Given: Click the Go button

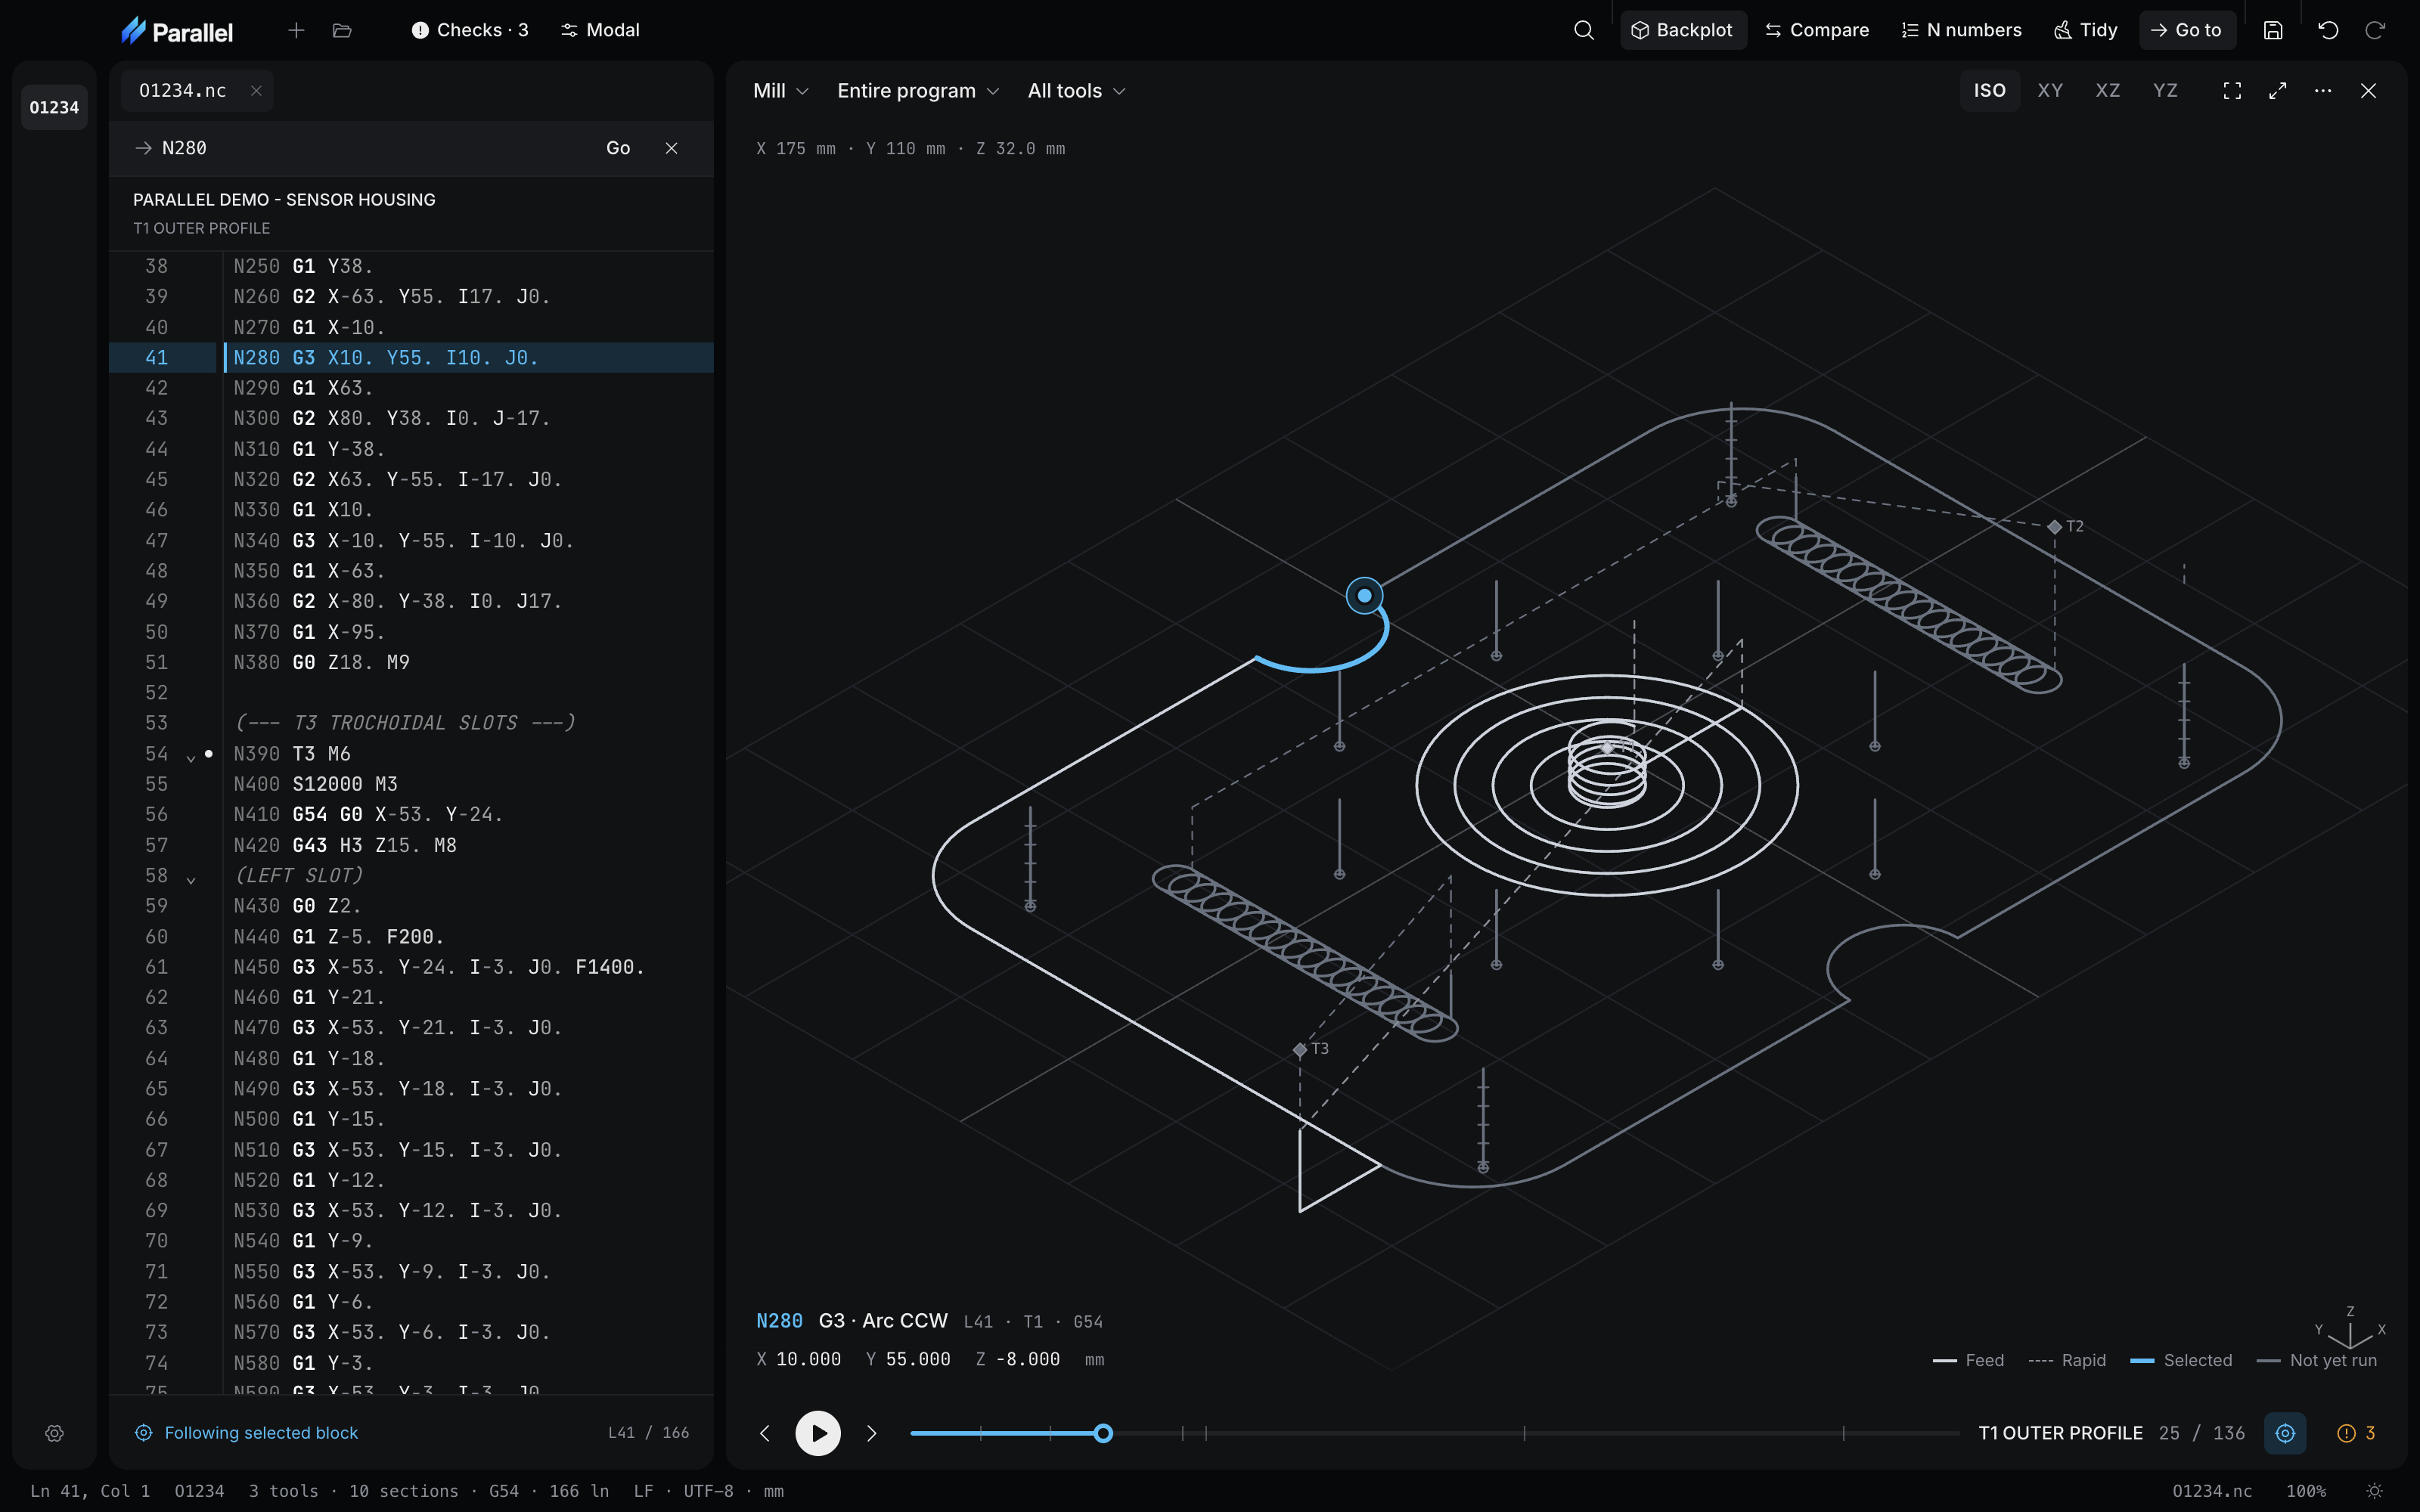Looking at the screenshot, I should [618, 148].
